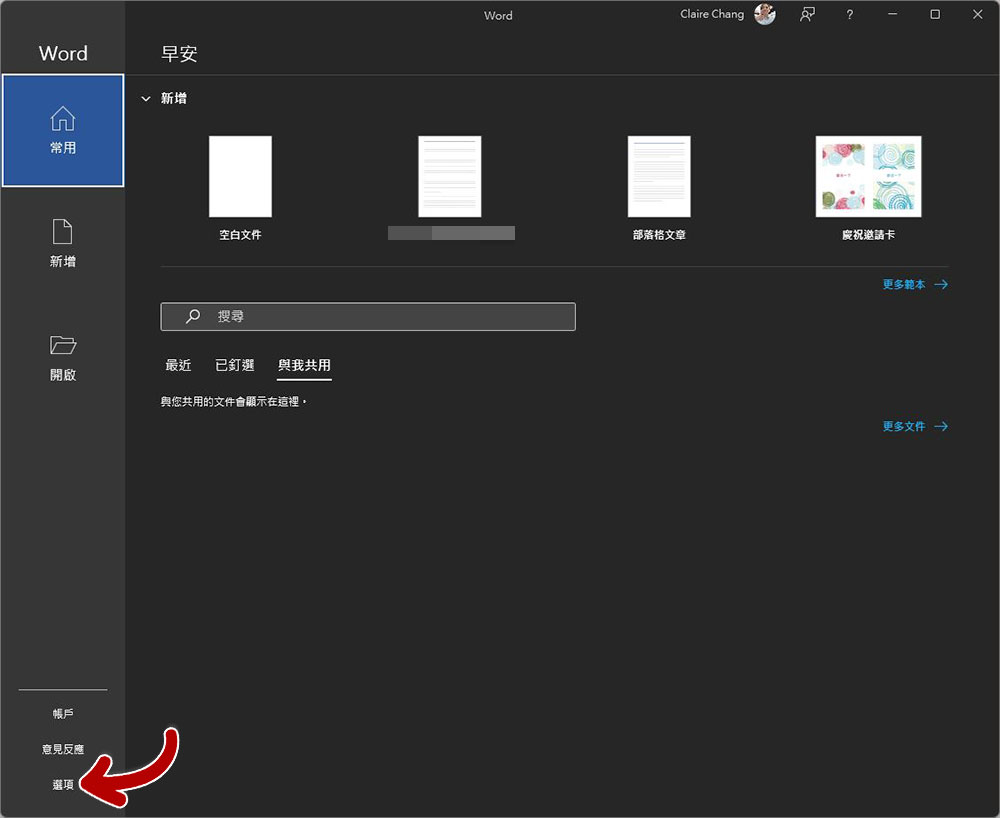Click the search magnifier icon
Screen dimensions: 1000x818
pos(193,316)
